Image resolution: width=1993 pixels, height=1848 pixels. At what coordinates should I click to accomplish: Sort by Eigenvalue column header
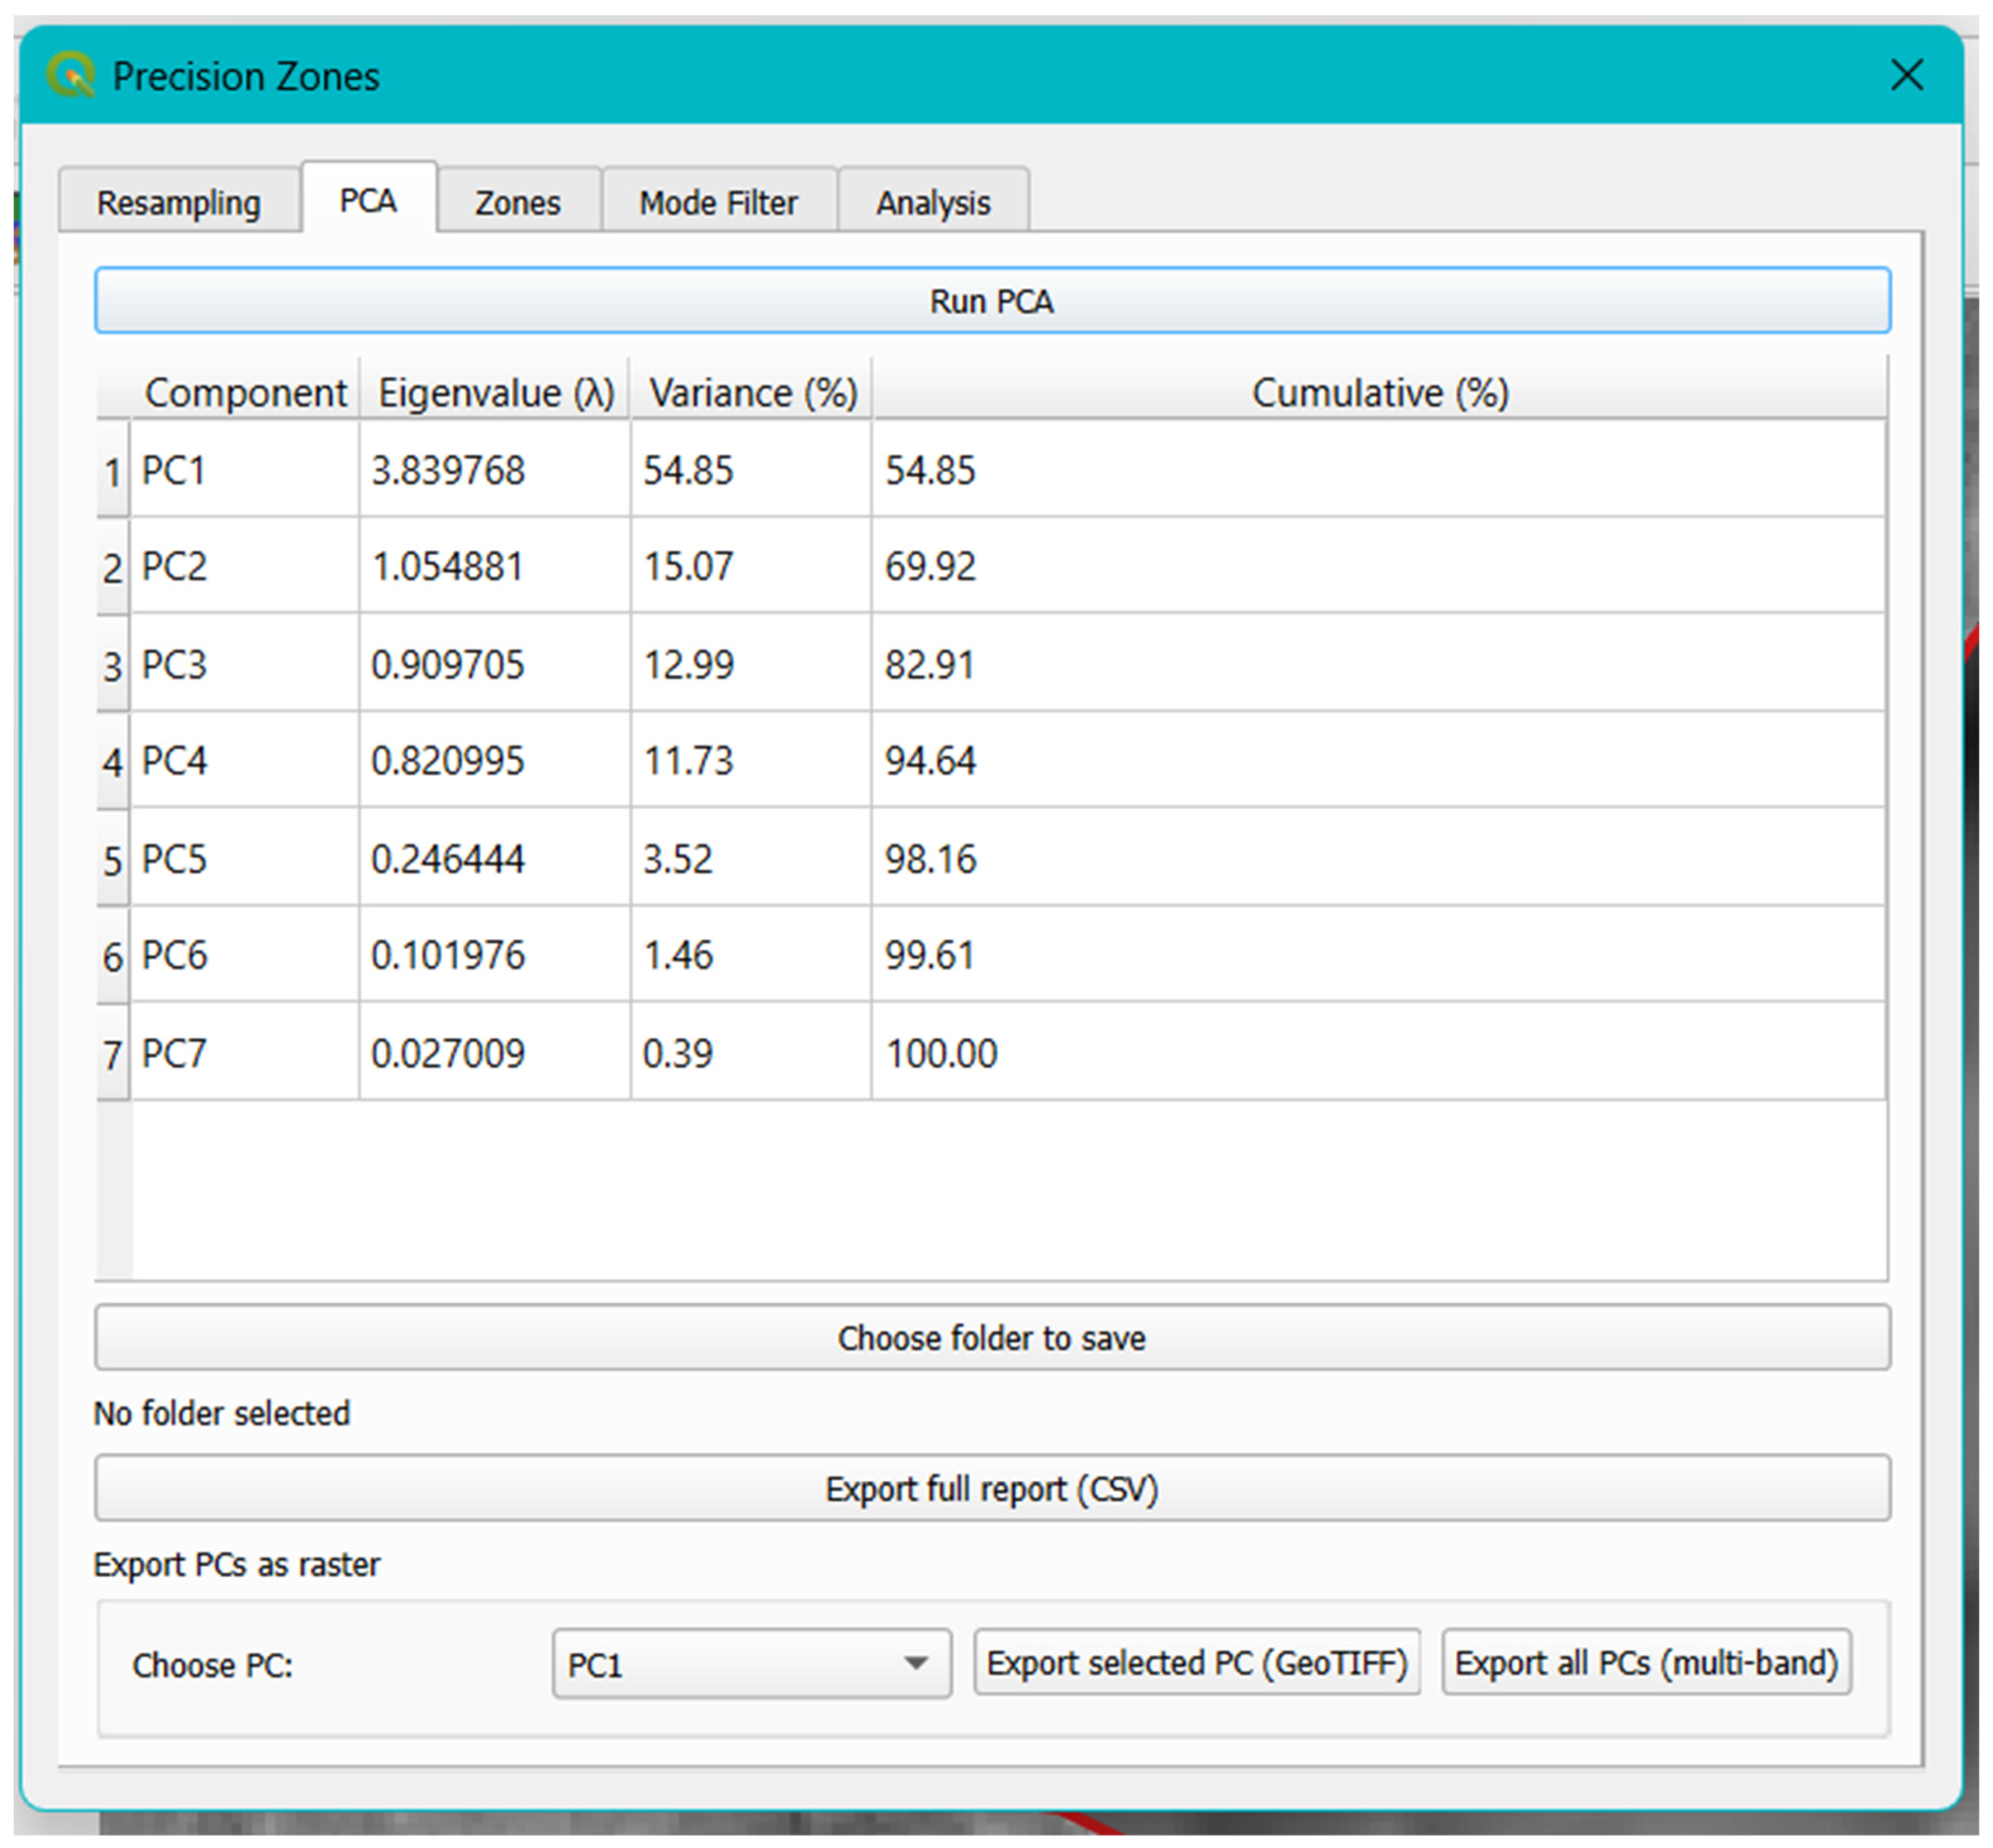click(495, 392)
